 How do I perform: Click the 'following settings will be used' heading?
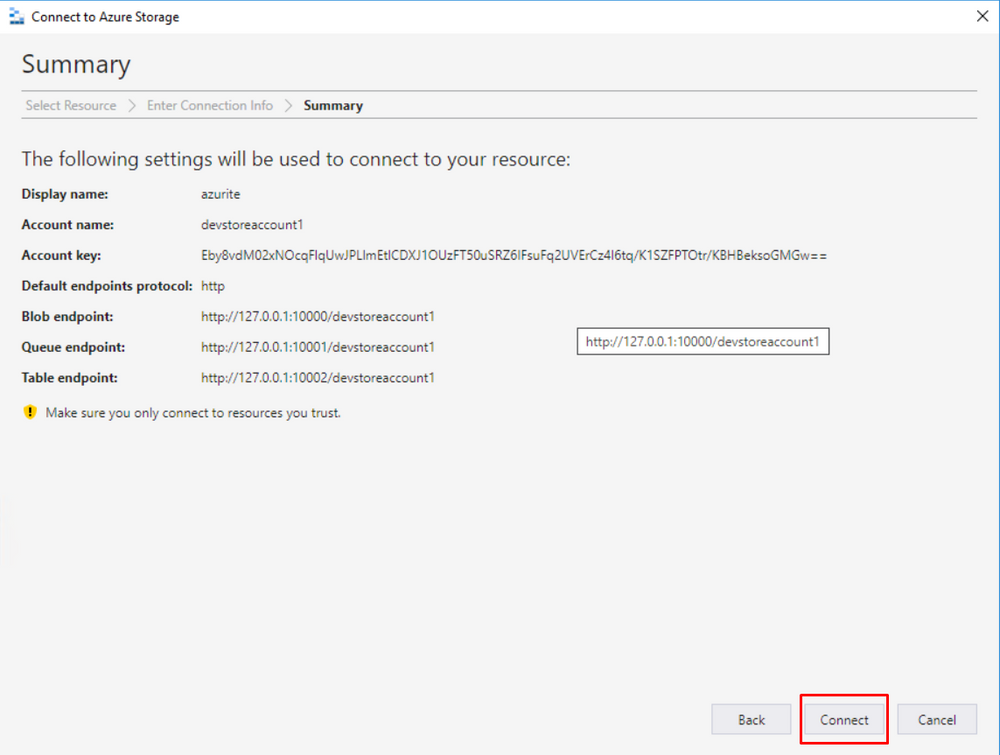[x=296, y=159]
